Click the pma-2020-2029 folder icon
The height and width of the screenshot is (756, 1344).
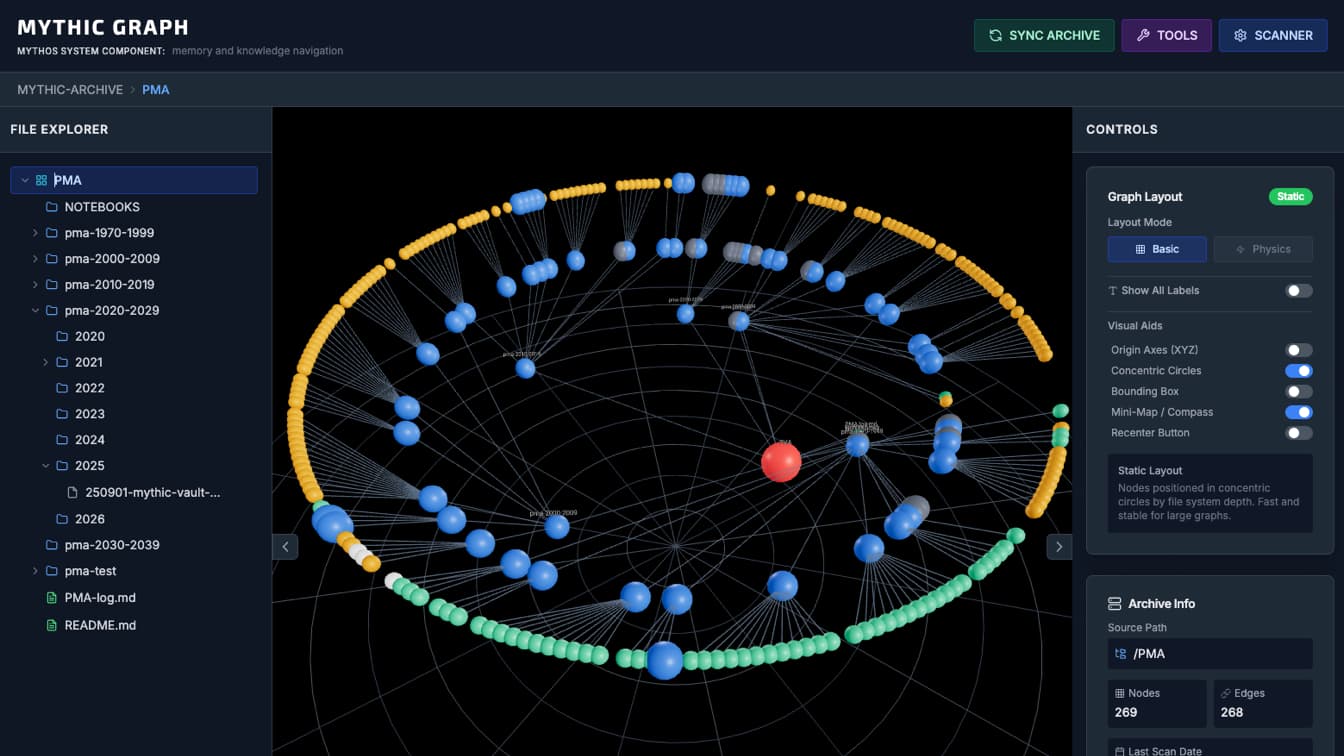[52, 311]
